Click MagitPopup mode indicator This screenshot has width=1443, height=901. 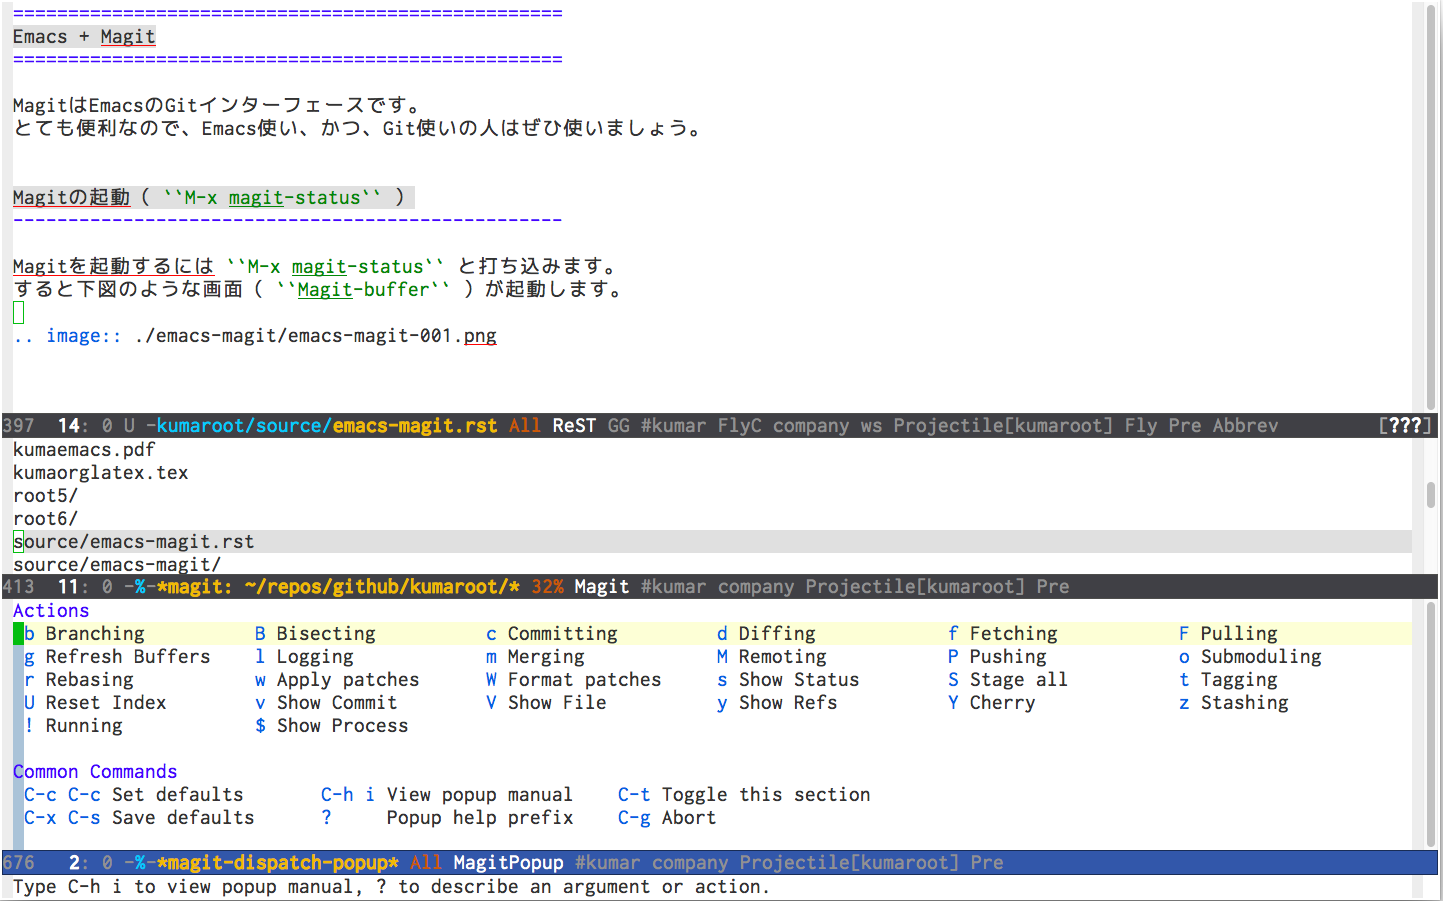click(508, 862)
